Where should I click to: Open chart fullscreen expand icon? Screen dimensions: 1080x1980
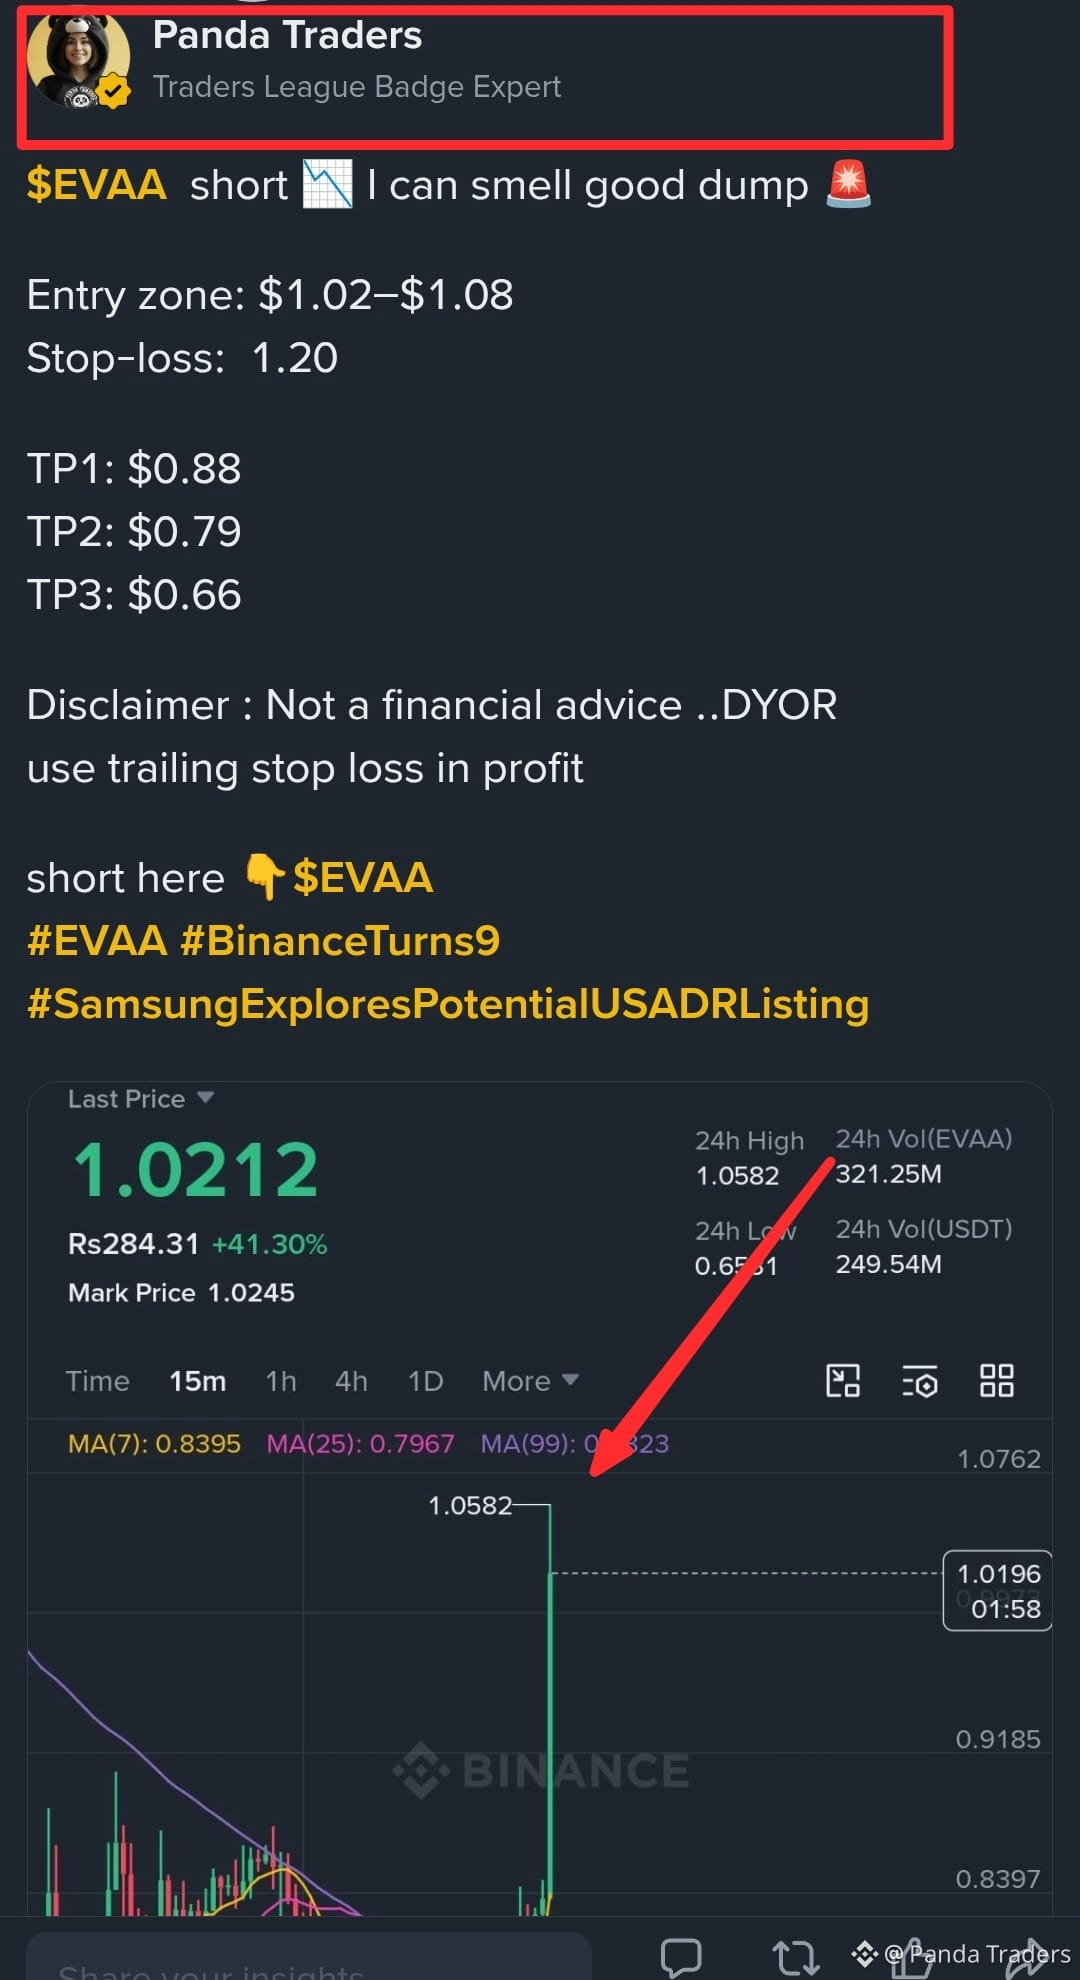pyautogui.click(x=843, y=1381)
